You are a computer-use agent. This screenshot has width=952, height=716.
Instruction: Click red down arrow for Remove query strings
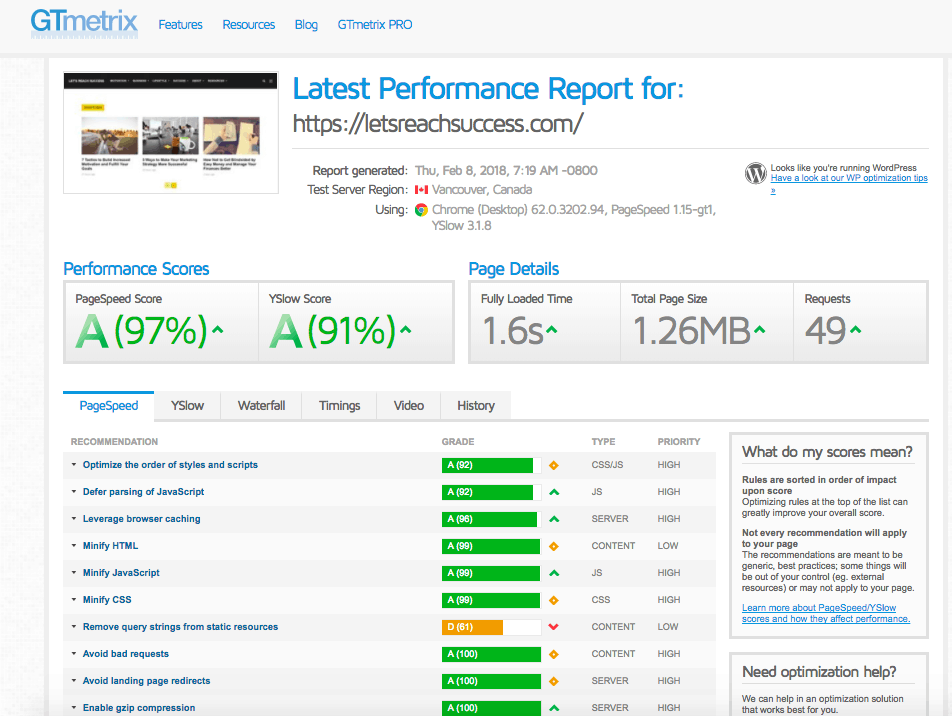point(553,627)
